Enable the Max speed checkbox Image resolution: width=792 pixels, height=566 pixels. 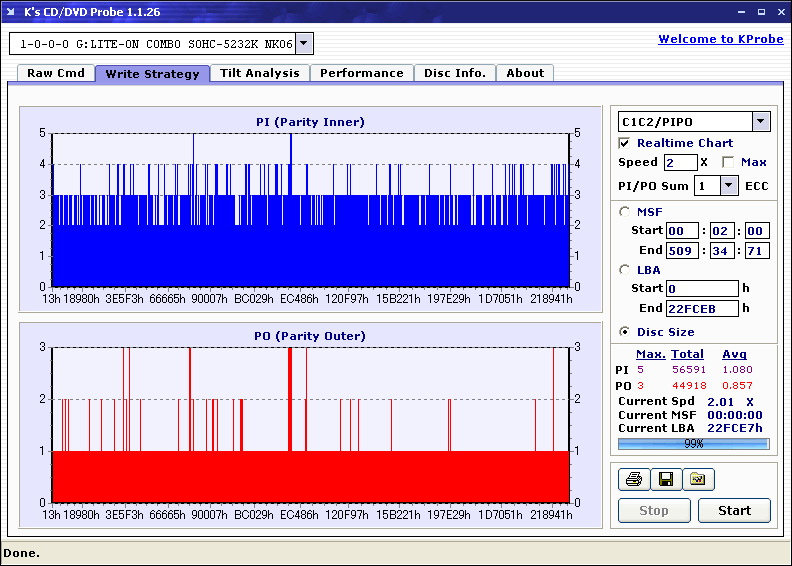[728, 162]
